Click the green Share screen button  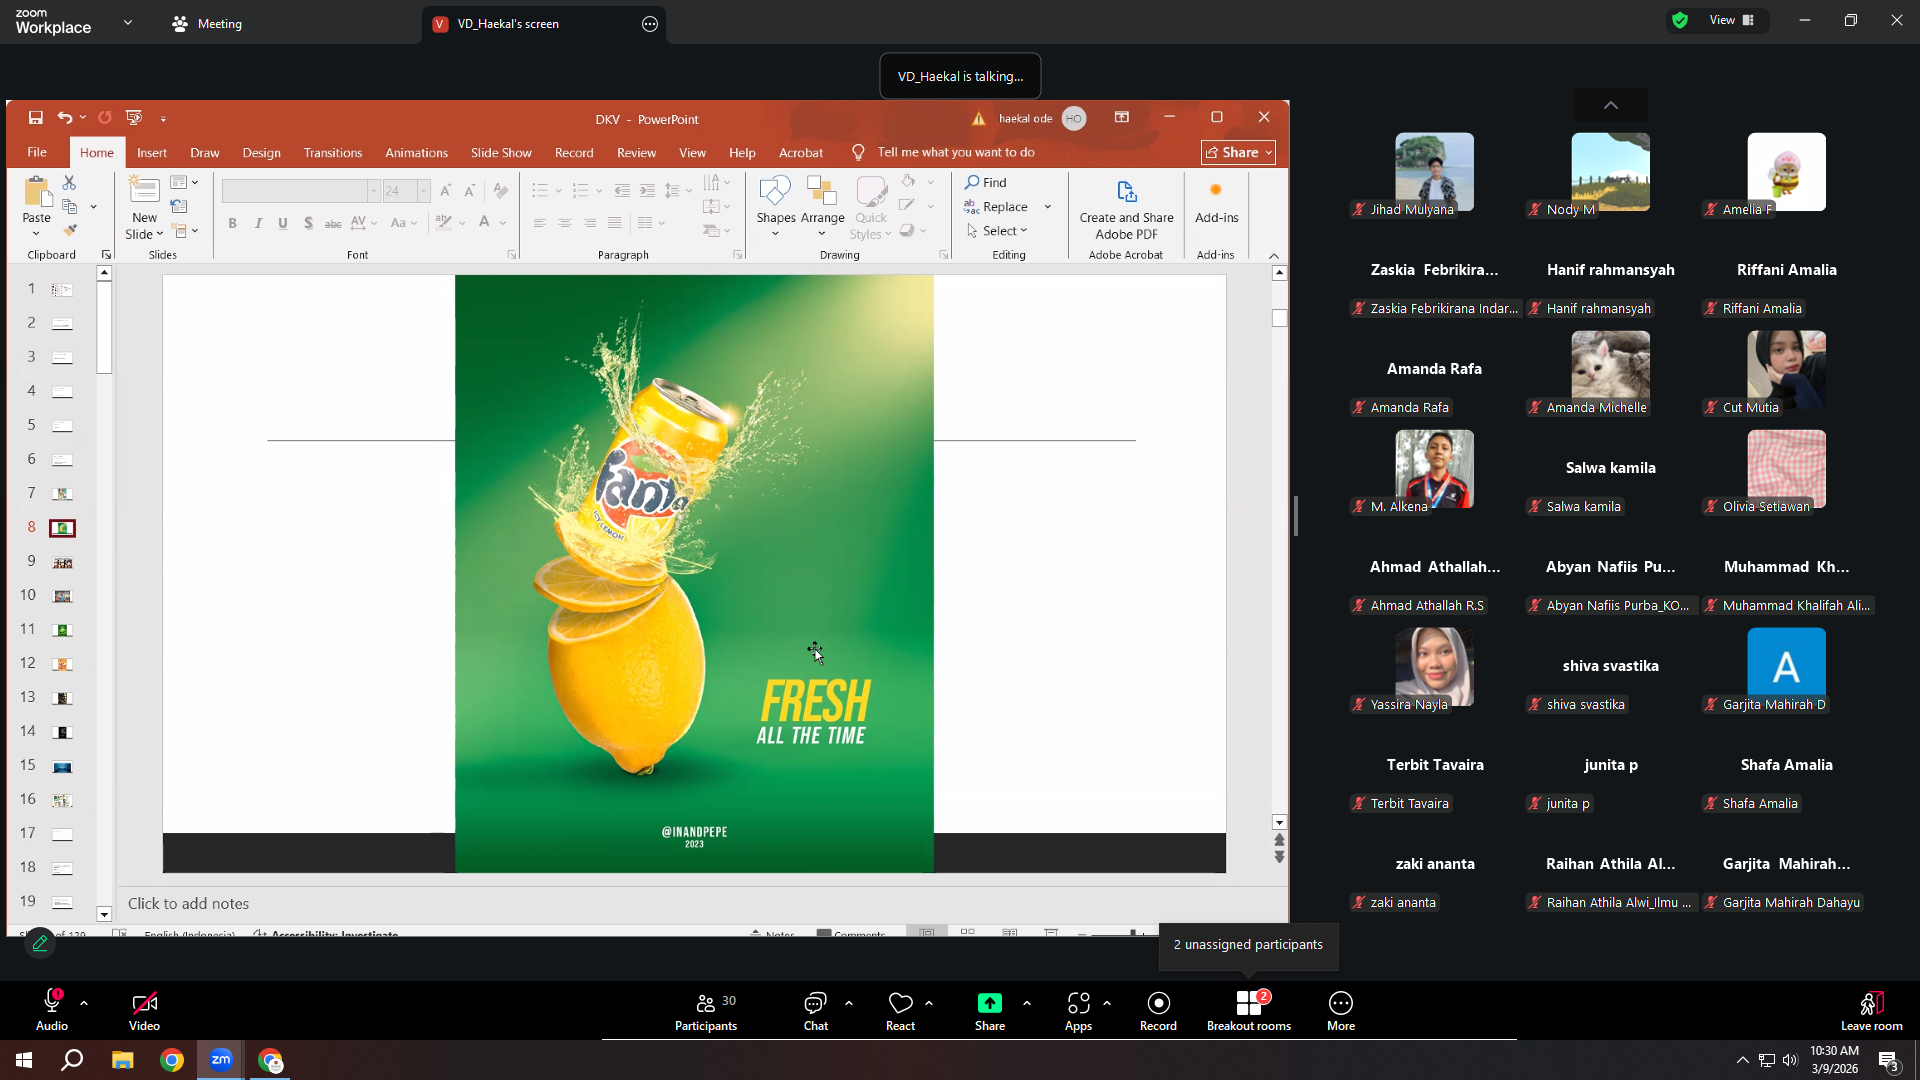989,1003
